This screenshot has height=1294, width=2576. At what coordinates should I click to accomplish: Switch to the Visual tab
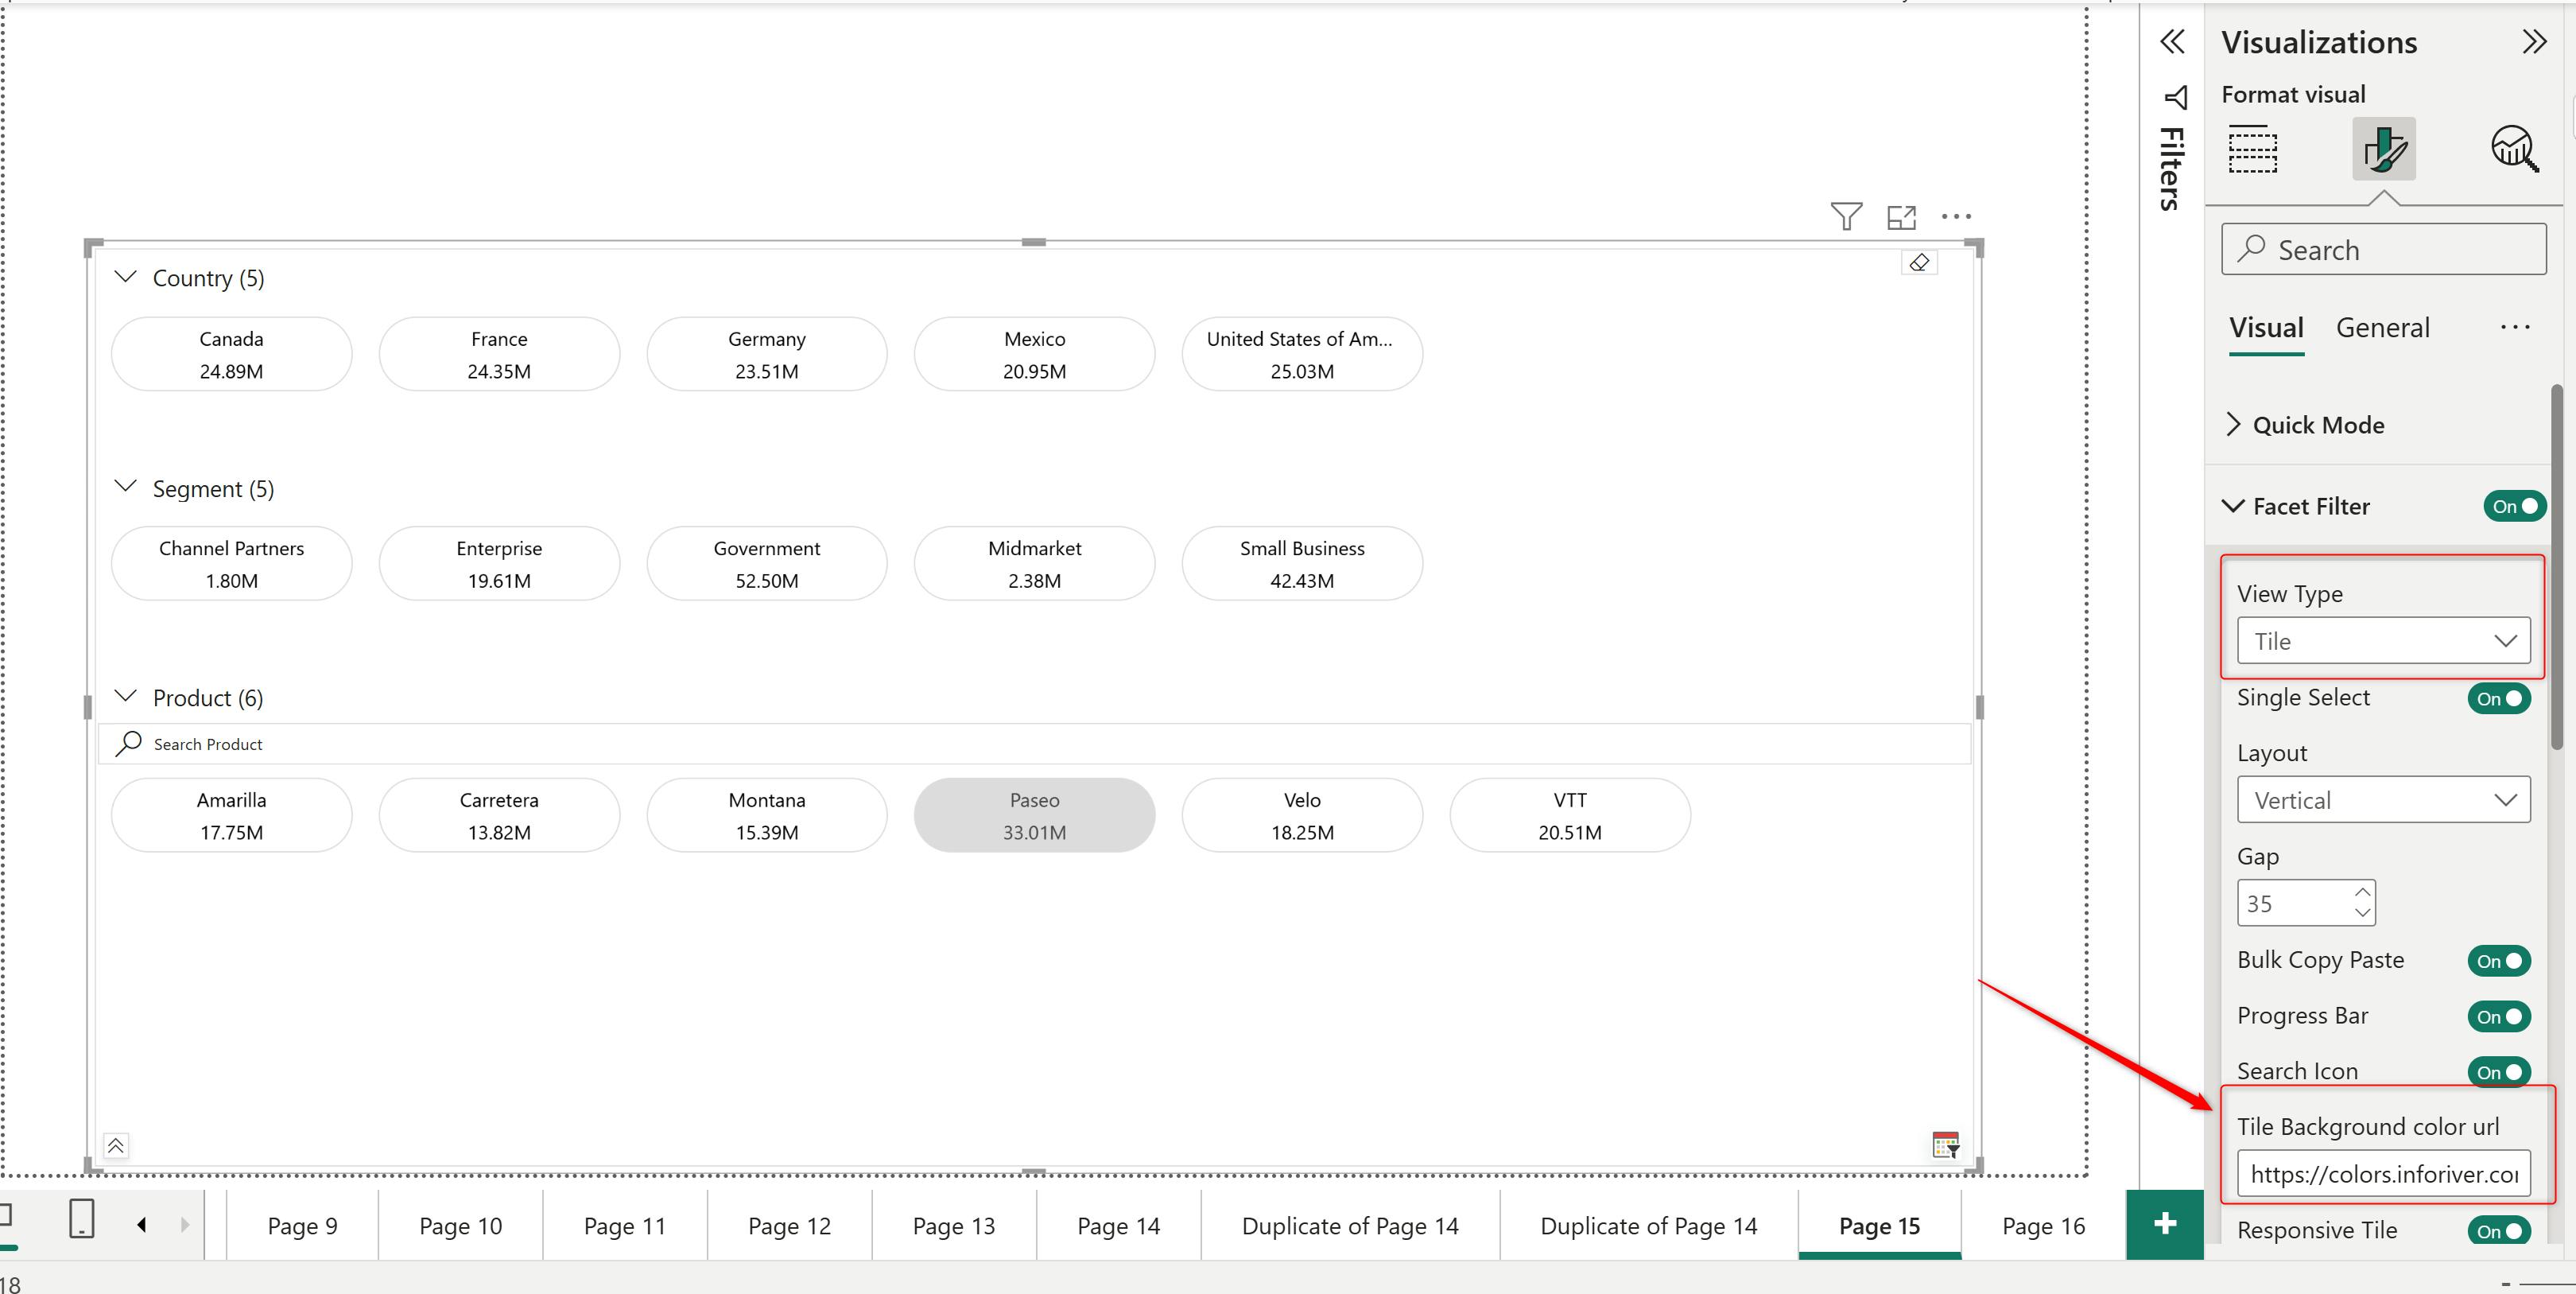(x=2266, y=328)
